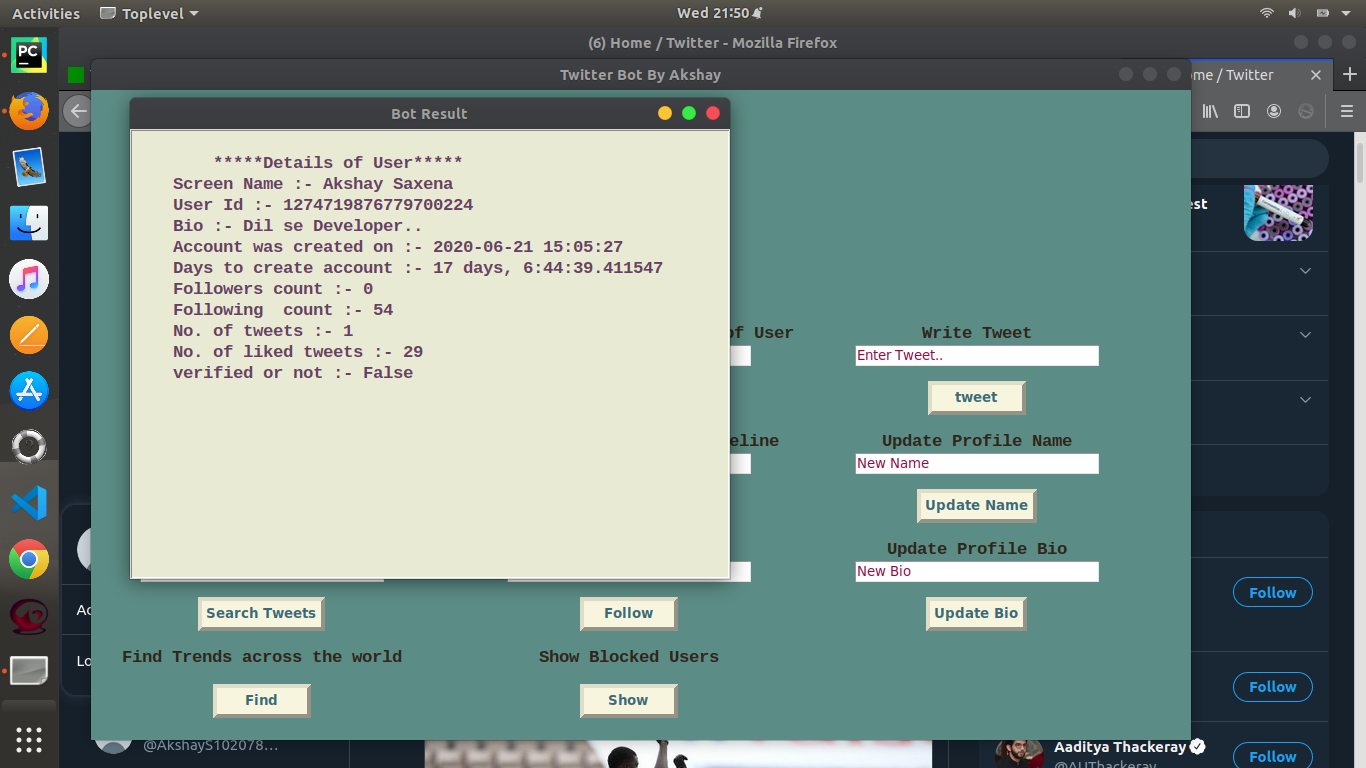1366x768 pixels.
Task: Toggle Firefox sidebar toolbar icon
Action: click(x=1242, y=111)
